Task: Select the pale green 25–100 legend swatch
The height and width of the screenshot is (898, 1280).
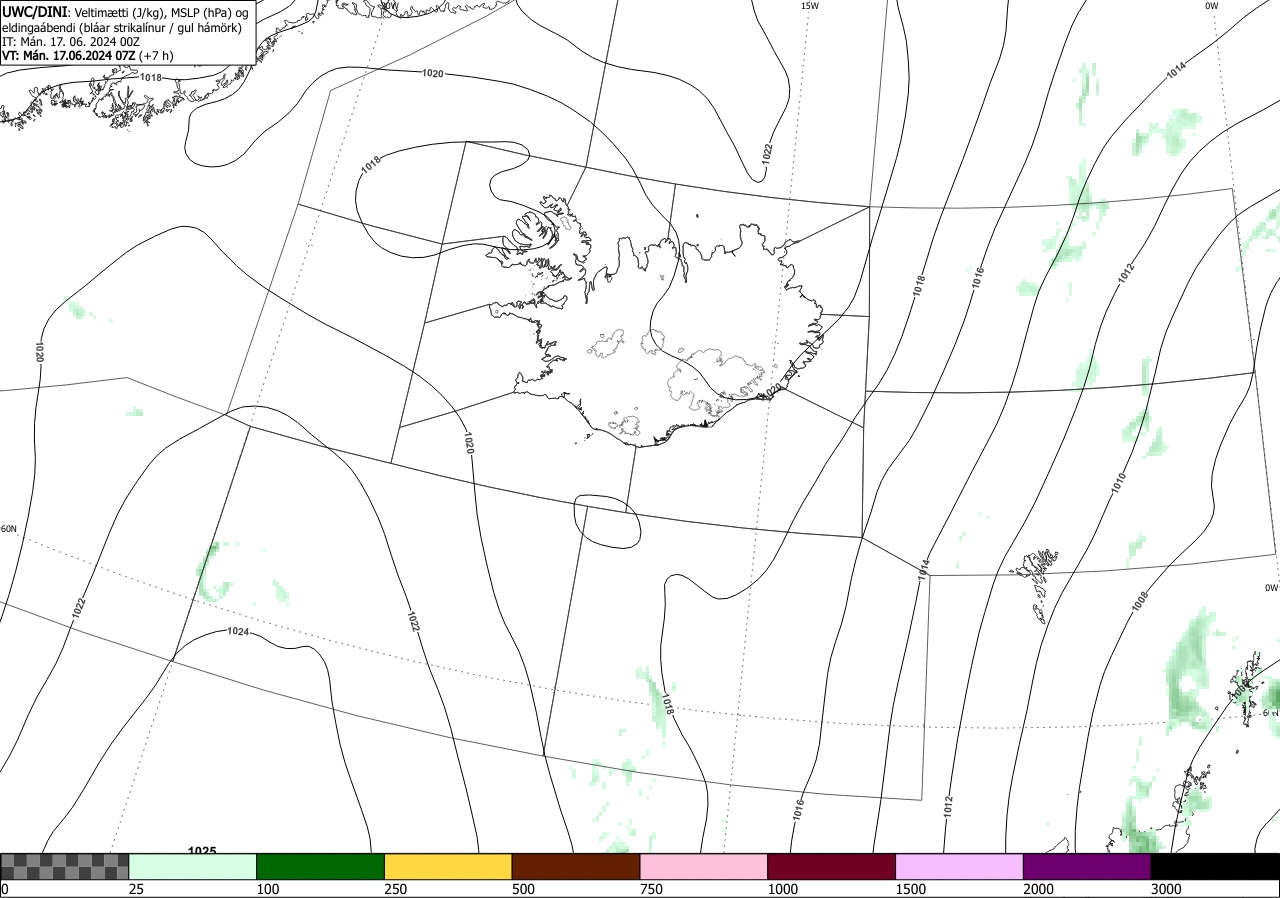Action: pos(193,866)
